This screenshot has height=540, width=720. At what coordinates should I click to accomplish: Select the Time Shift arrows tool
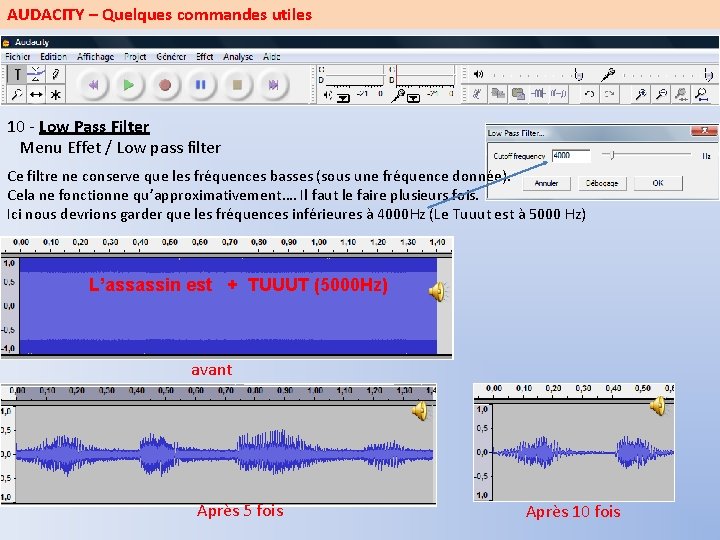click(x=36, y=95)
